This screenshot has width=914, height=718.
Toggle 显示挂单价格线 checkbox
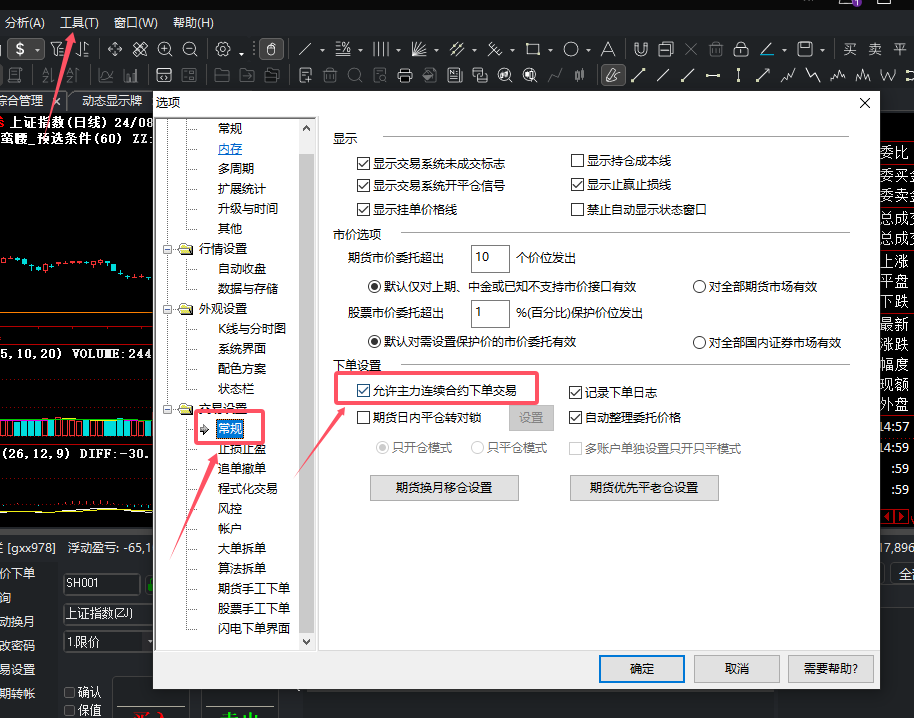click(x=364, y=209)
